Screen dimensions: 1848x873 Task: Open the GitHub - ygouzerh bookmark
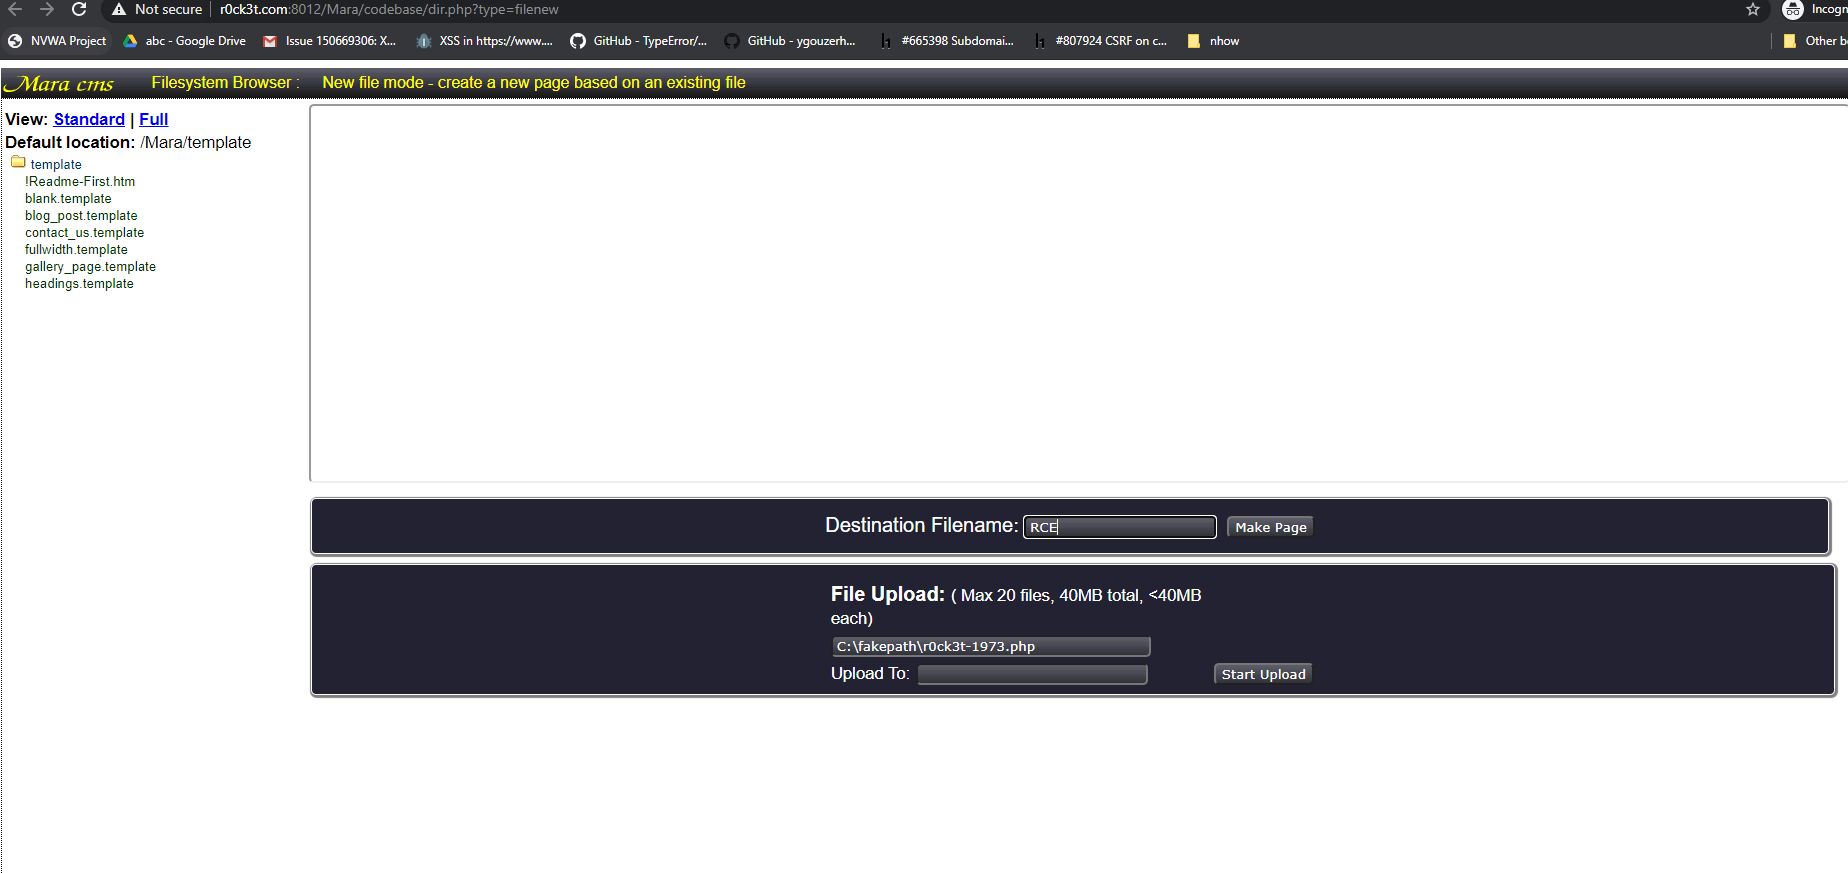(790, 41)
